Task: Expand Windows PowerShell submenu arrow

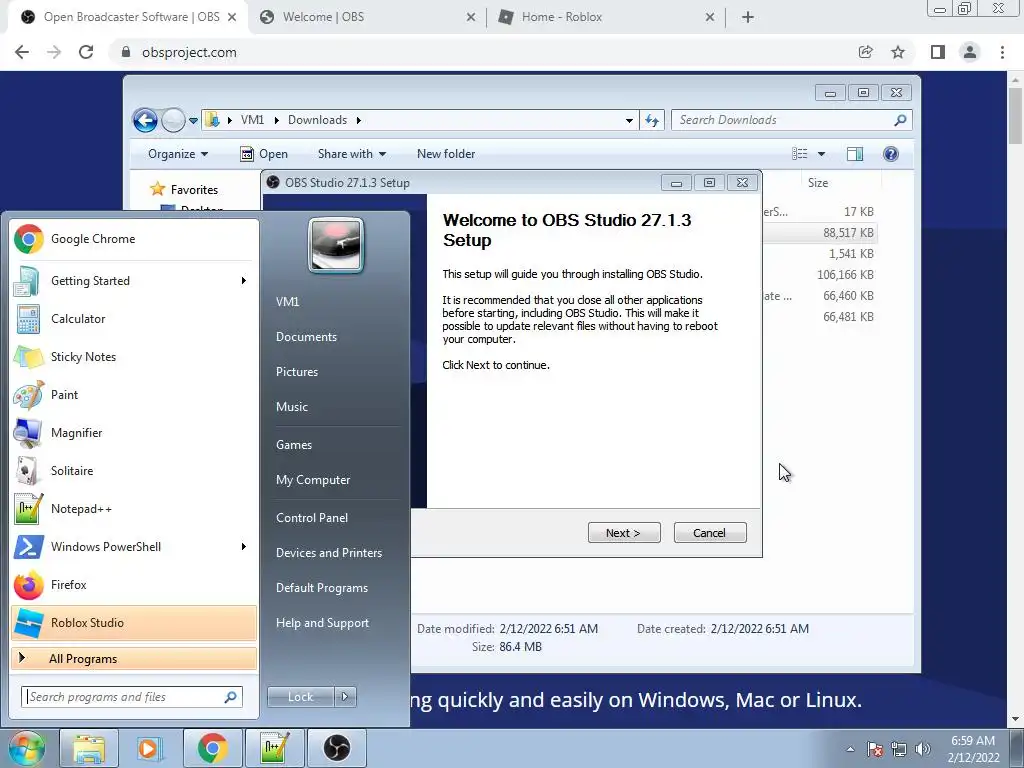Action: pyautogui.click(x=244, y=547)
